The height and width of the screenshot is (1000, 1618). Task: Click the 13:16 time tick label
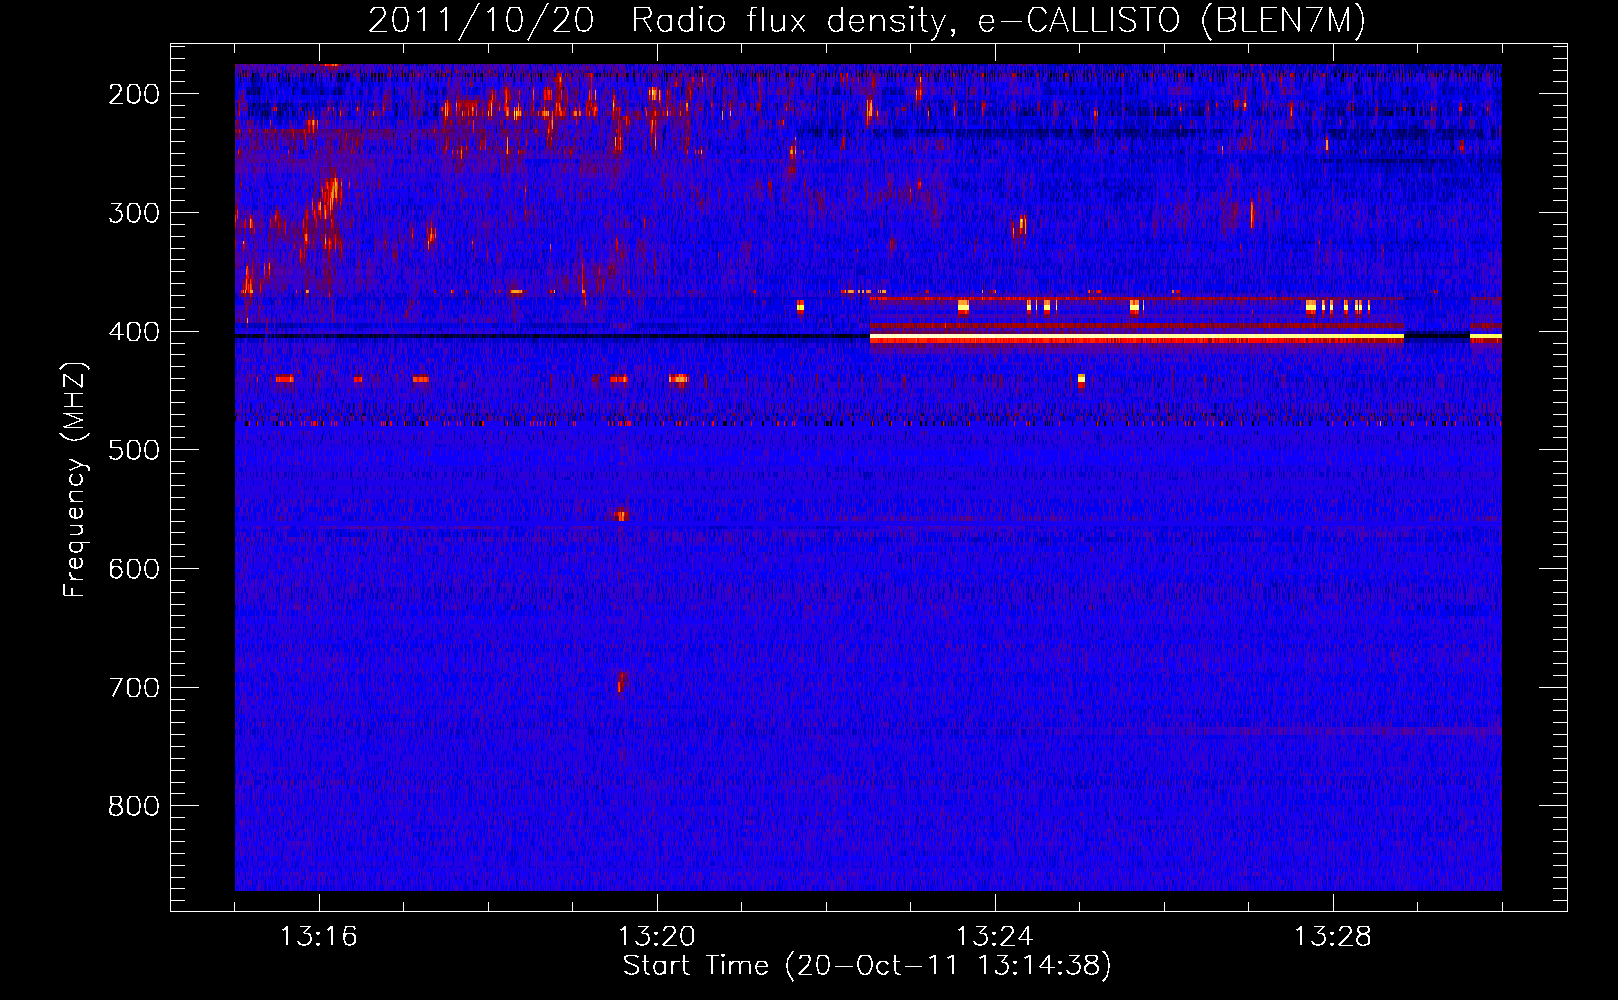[x=318, y=937]
